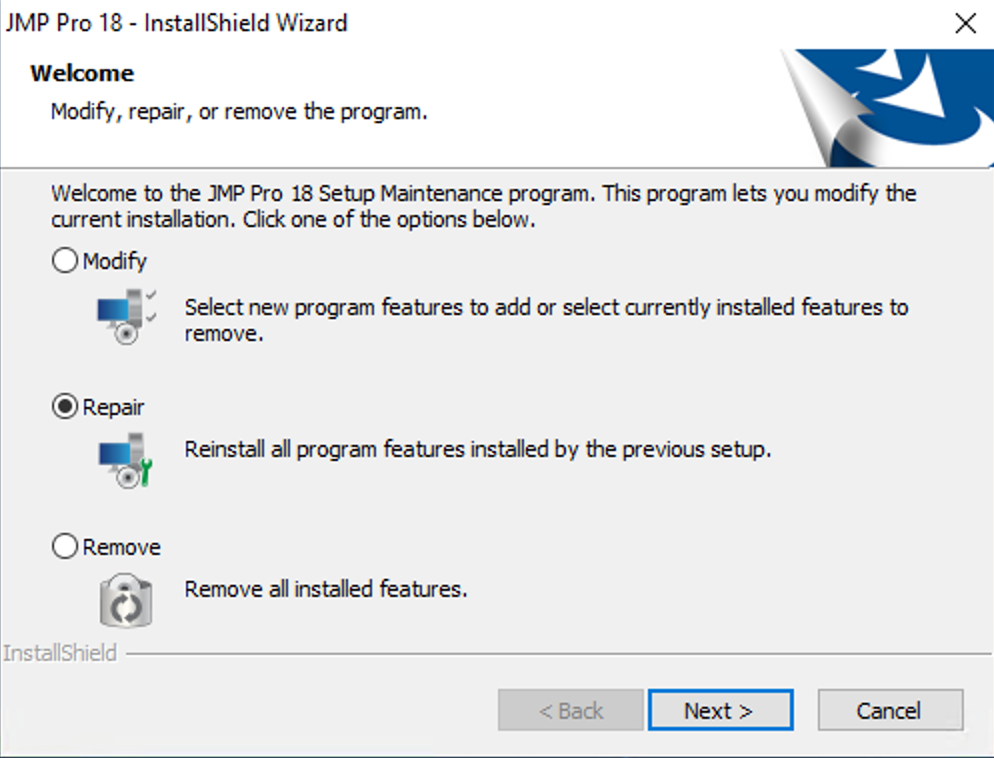This screenshot has width=994, height=758.
Task: Click the Next button
Action: coord(721,710)
